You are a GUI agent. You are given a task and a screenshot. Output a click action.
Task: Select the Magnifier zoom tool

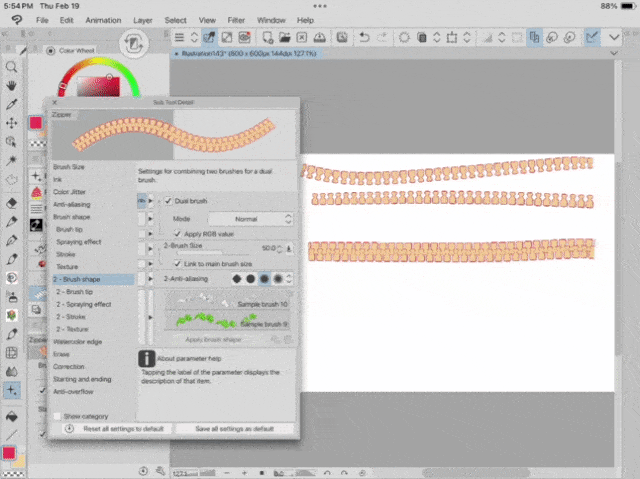pos(11,67)
